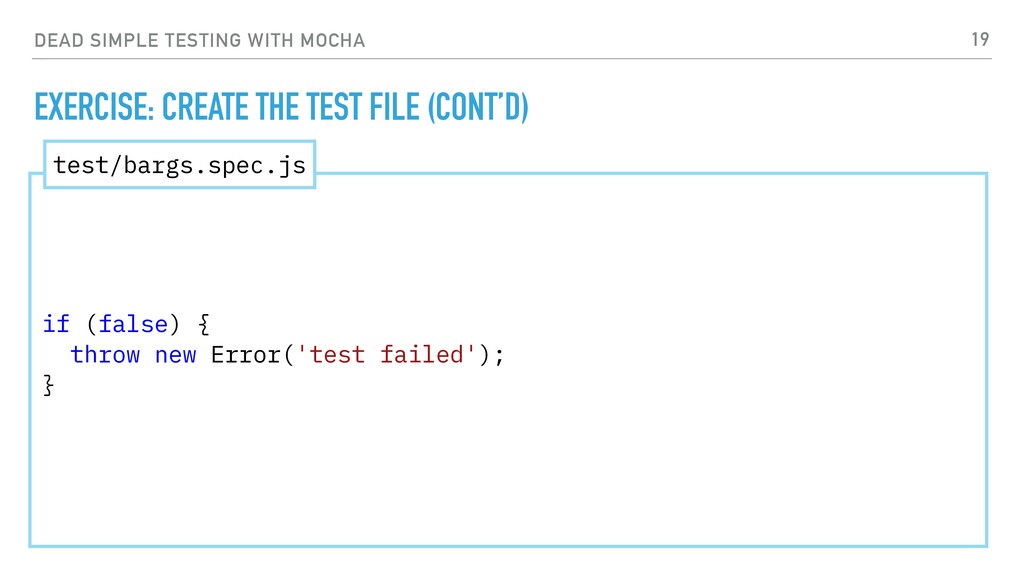Click the 'if' keyword in the code
1024x576 pixels.
[x=56, y=323]
